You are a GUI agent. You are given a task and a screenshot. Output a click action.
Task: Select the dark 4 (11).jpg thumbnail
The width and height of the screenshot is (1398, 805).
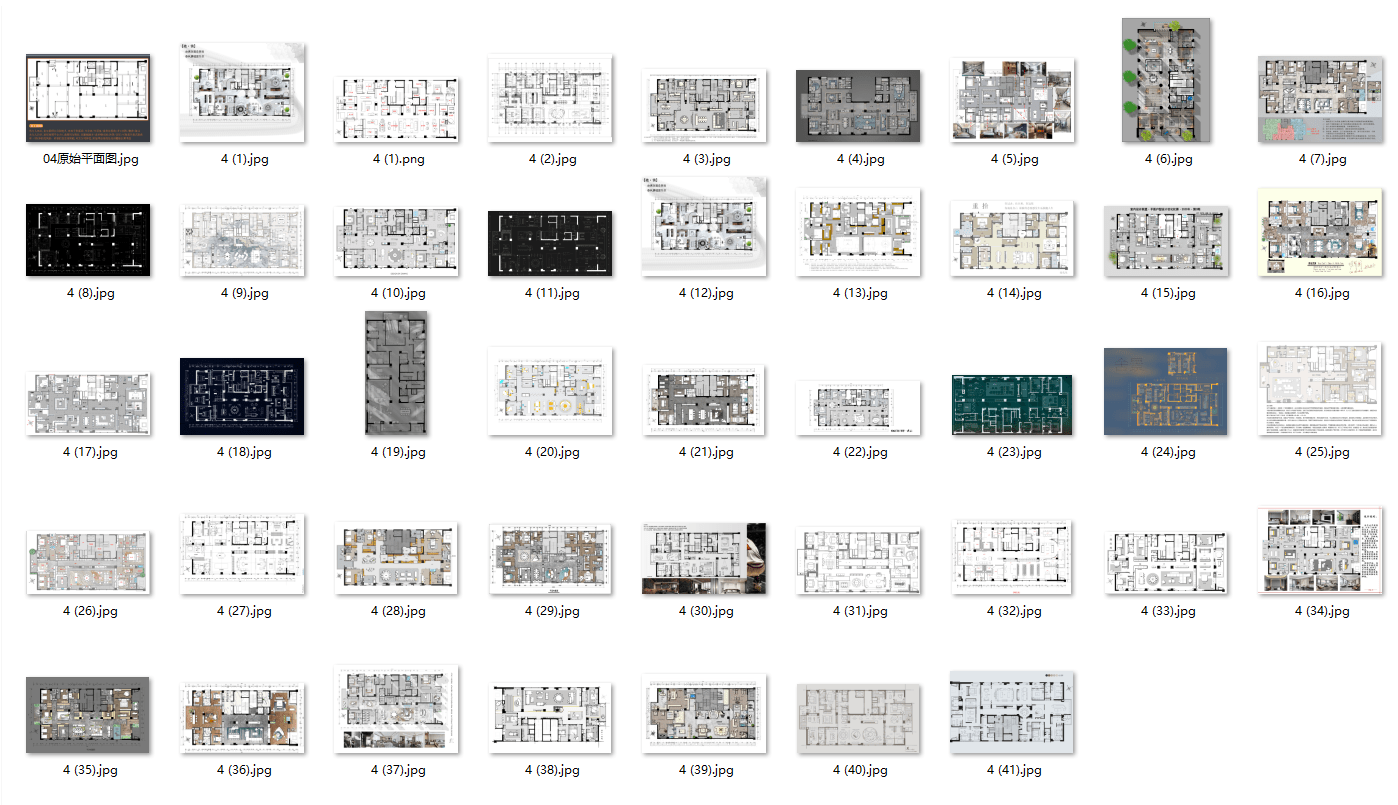550,243
